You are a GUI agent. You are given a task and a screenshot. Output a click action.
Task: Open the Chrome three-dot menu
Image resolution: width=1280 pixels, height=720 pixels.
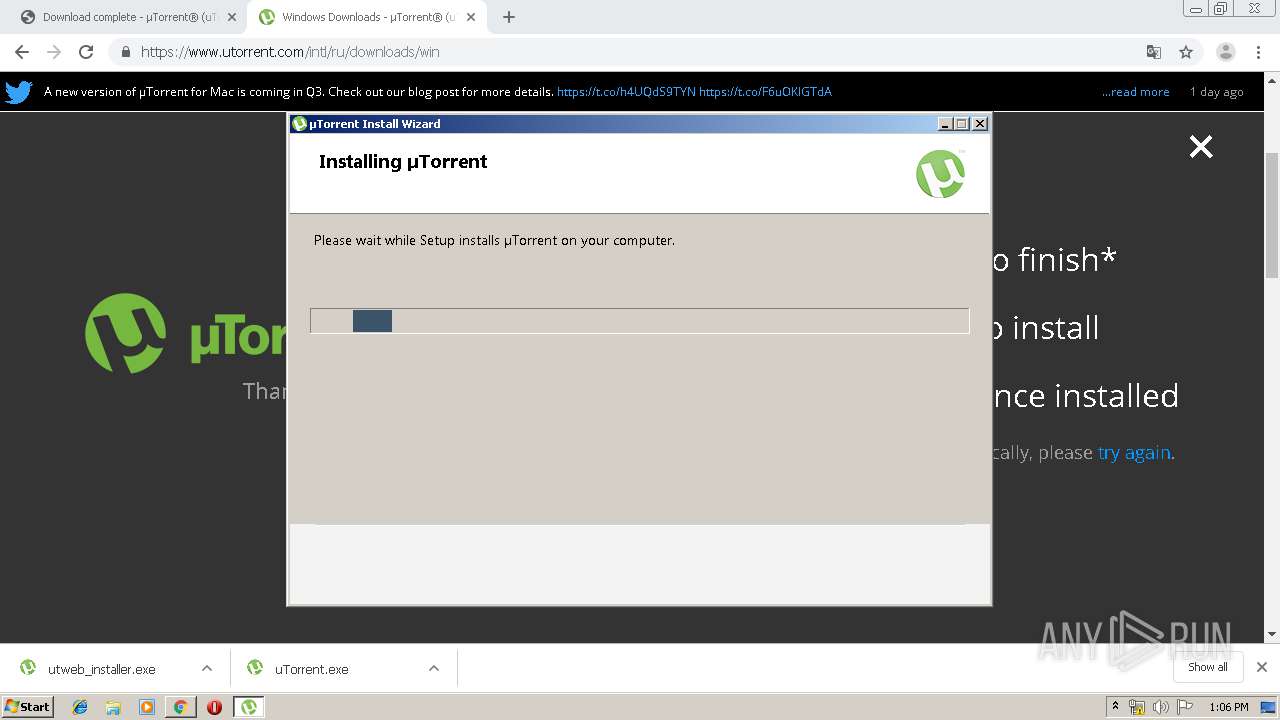click(x=1258, y=52)
